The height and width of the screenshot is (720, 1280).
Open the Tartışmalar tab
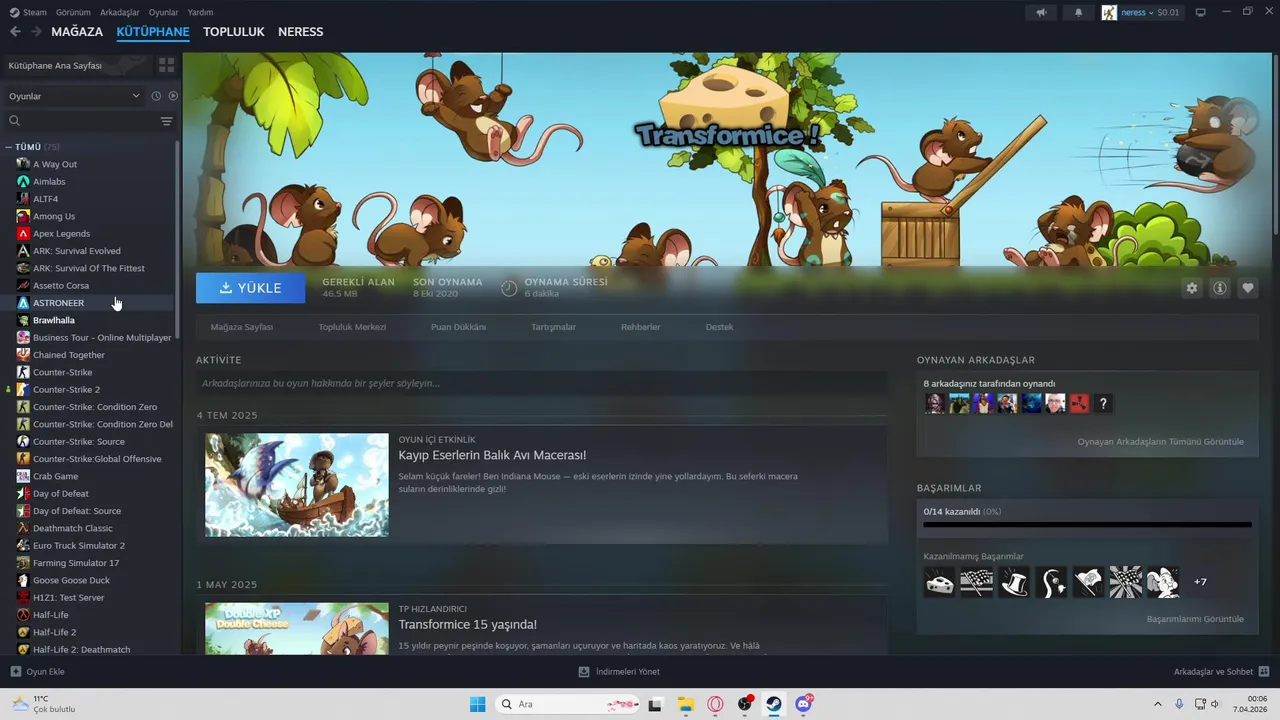[x=553, y=327]
